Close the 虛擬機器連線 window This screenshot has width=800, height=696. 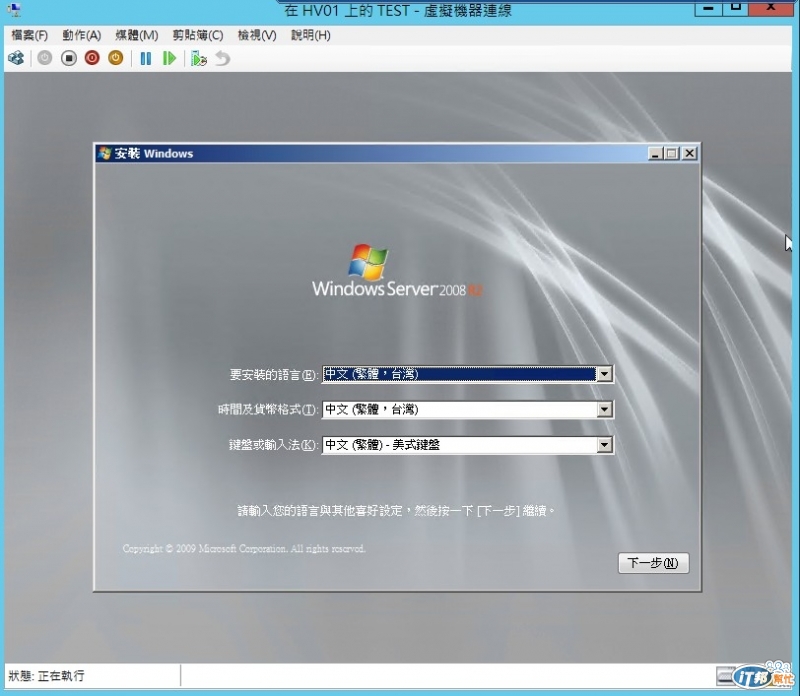(x=771, y=8)
